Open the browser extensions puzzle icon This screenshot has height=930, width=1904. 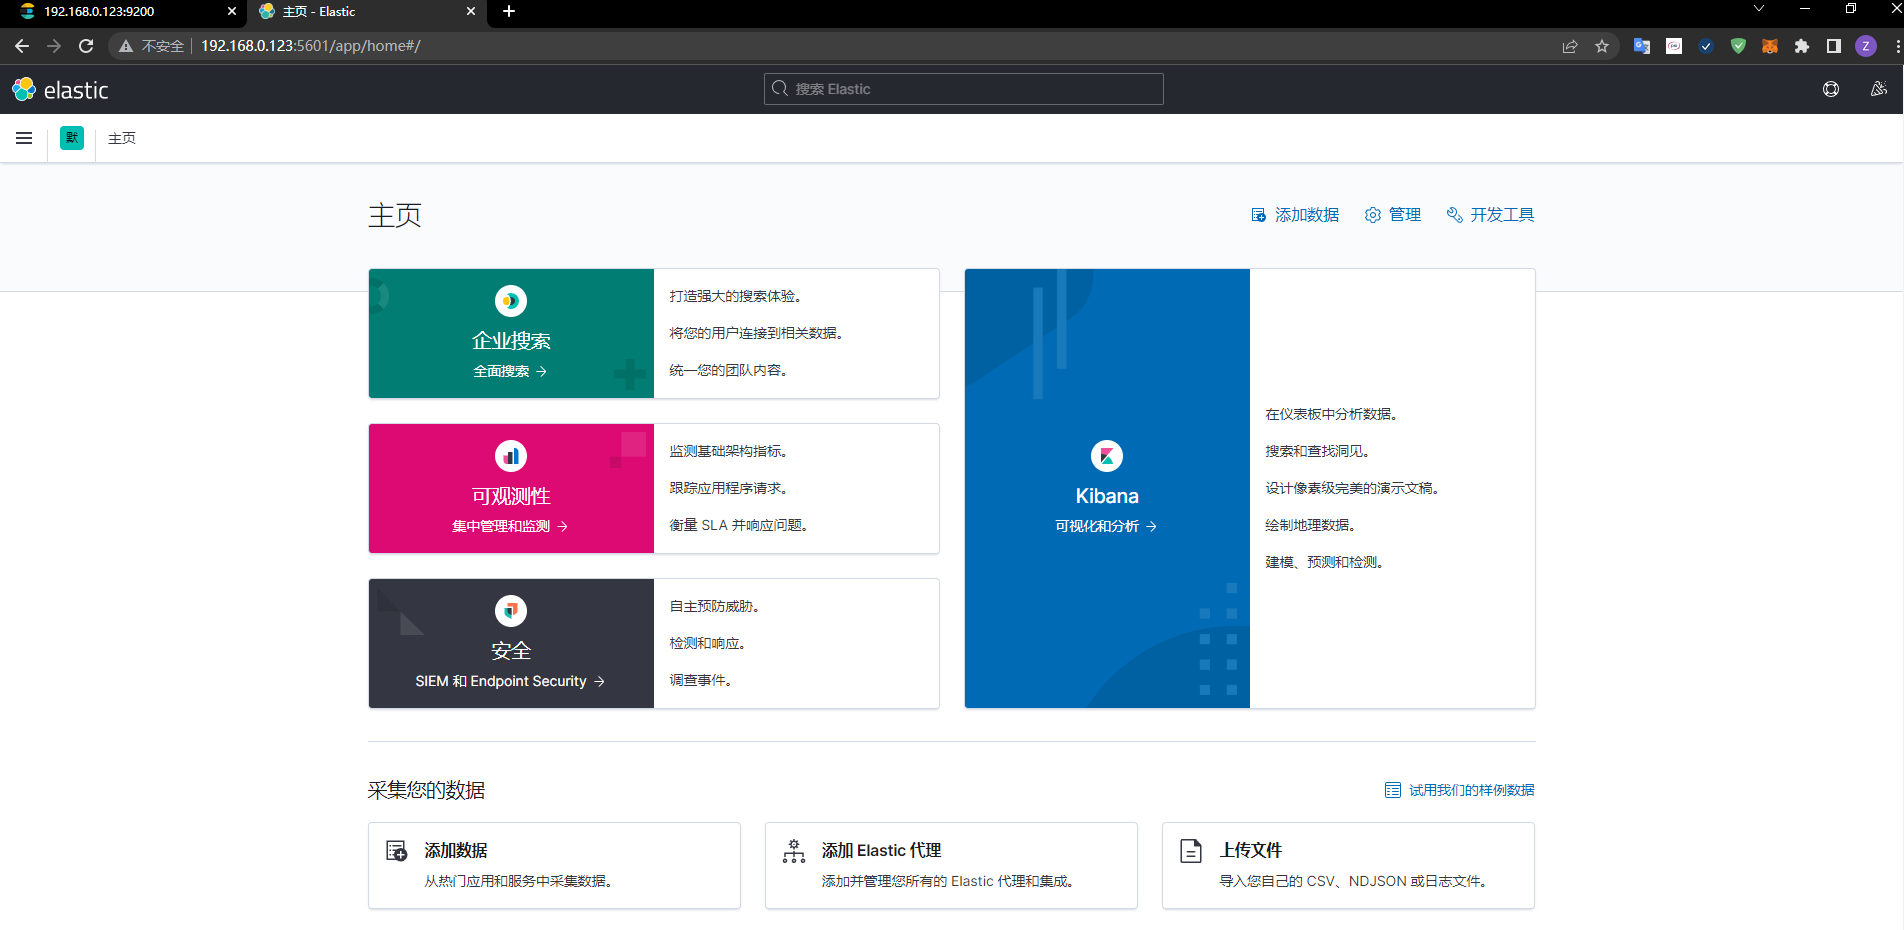(x=1802, y=46)
